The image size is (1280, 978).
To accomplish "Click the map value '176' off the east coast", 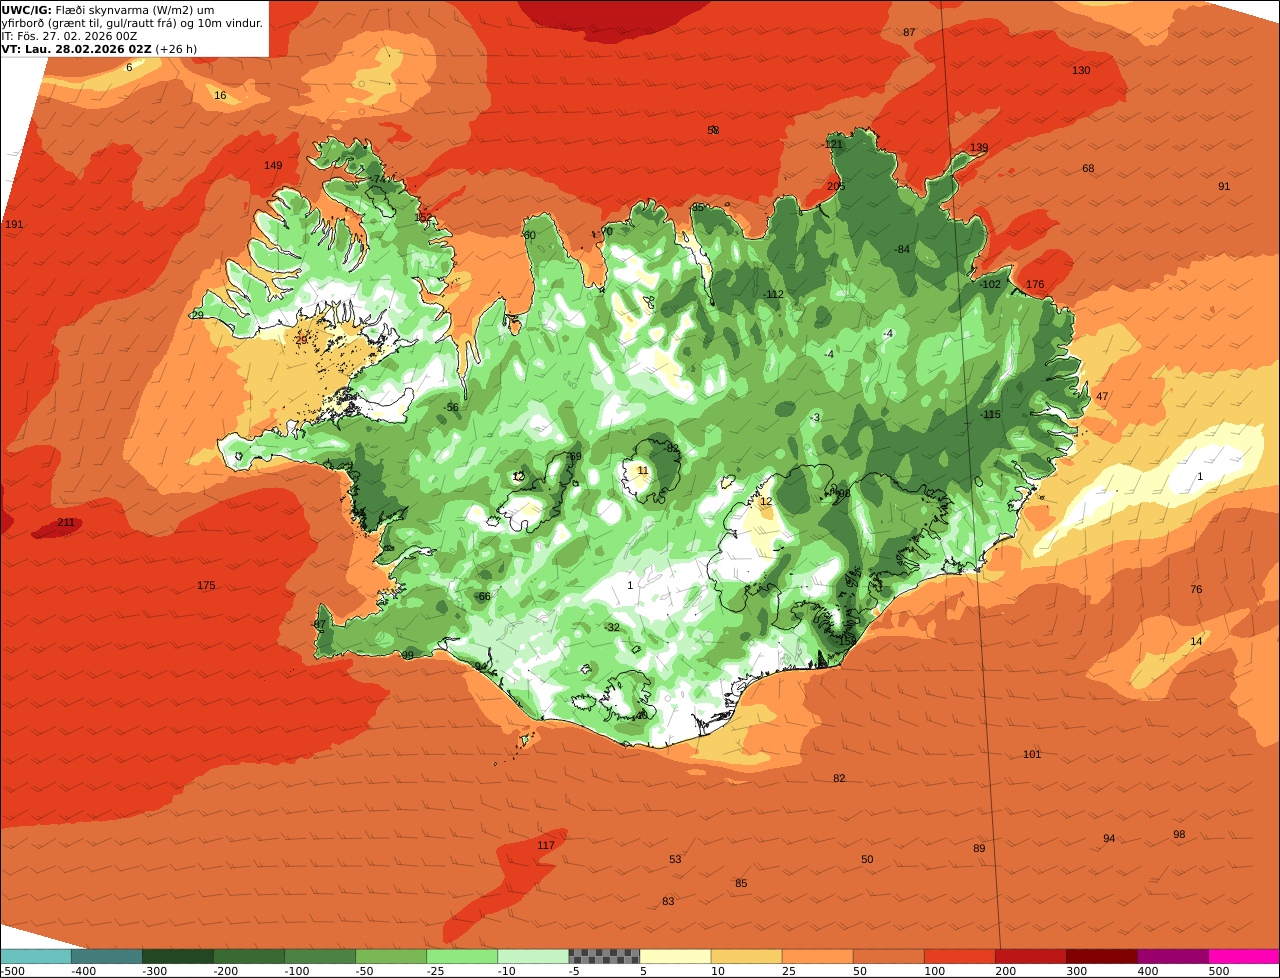I will point(1035,284).
